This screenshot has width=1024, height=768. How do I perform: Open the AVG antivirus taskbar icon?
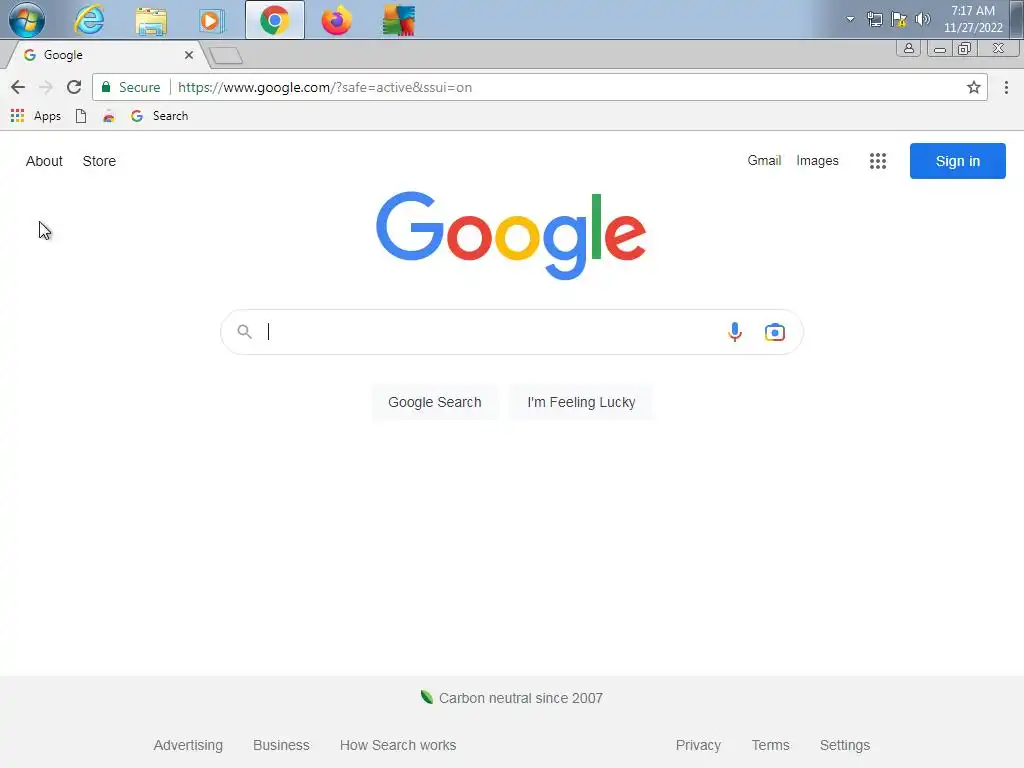[x=398, y=20]
